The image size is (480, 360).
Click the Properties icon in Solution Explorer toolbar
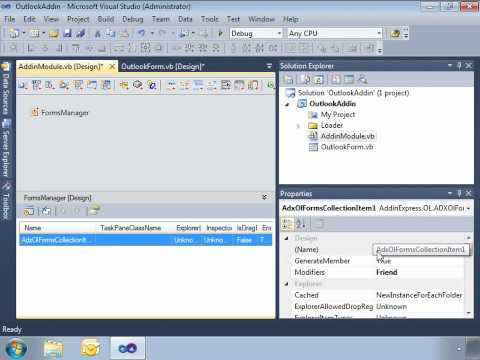point(289,79)
